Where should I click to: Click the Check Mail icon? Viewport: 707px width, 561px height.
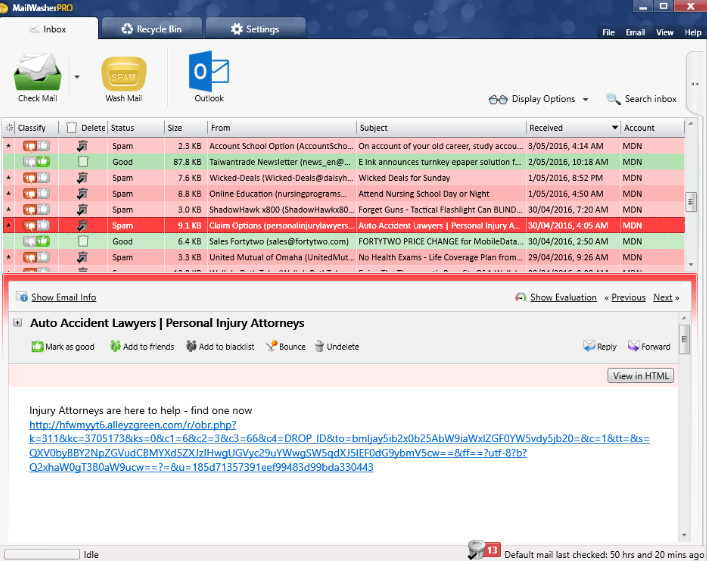[37, 72]
